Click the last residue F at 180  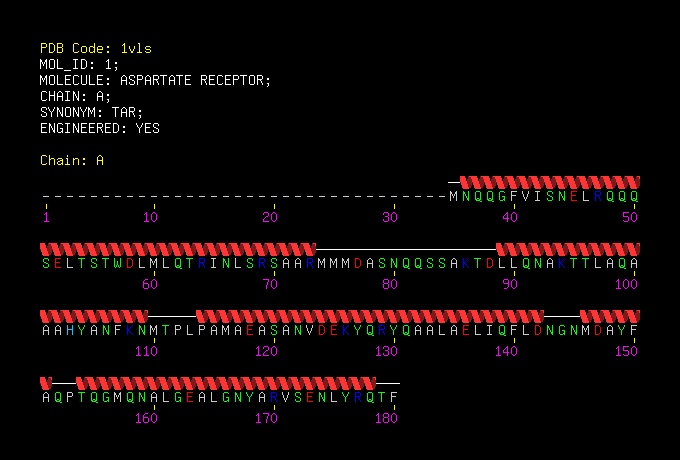click(394, 398)
